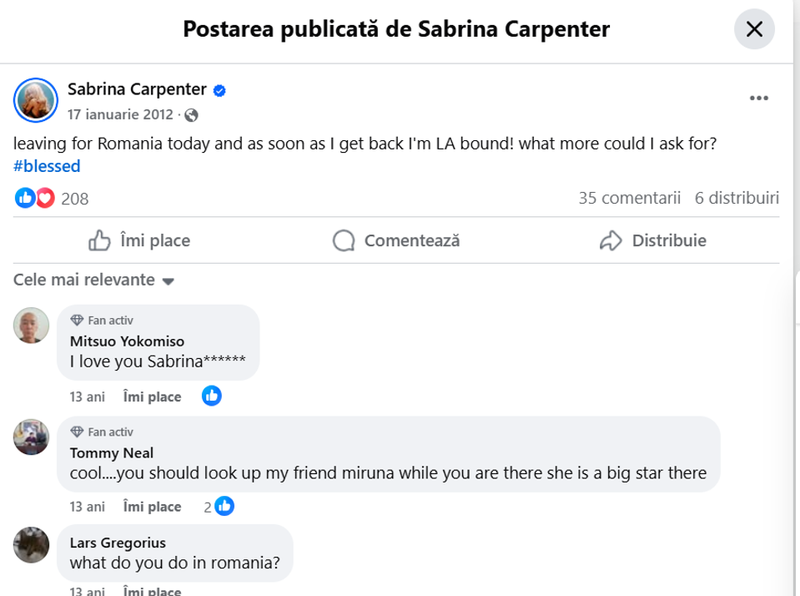Toggle Îmi place on Tommy Neal's comment
Image resolution: width=800 pixels, height=596 pixels.
click(x=152, y=507)
